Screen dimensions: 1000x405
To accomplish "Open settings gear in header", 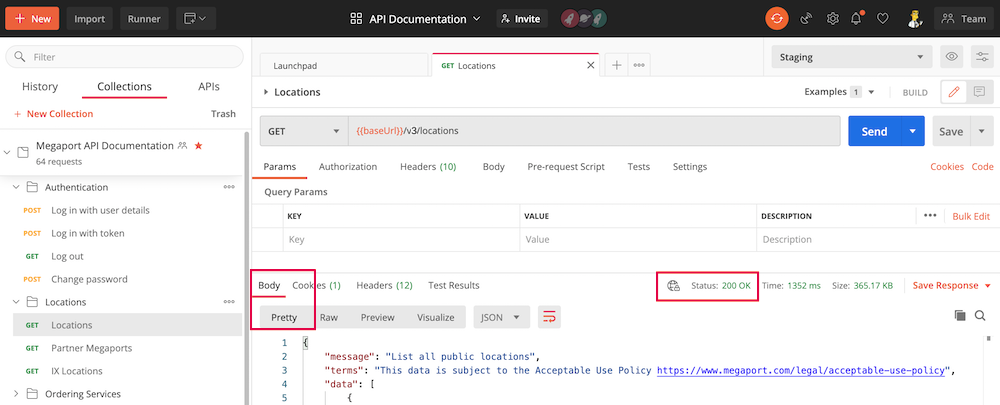I will (x=832, y=18).
